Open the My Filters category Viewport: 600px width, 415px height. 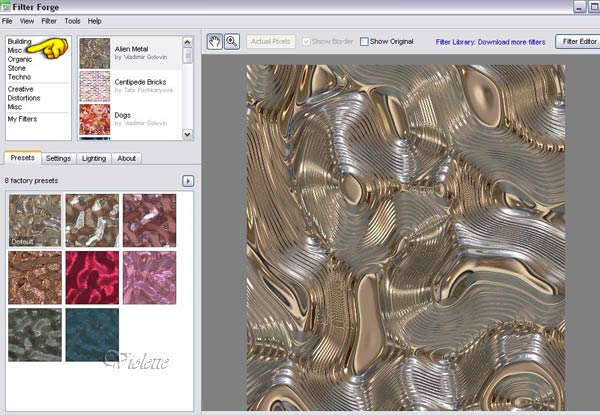pyautogui.click(x=24, y=118)
